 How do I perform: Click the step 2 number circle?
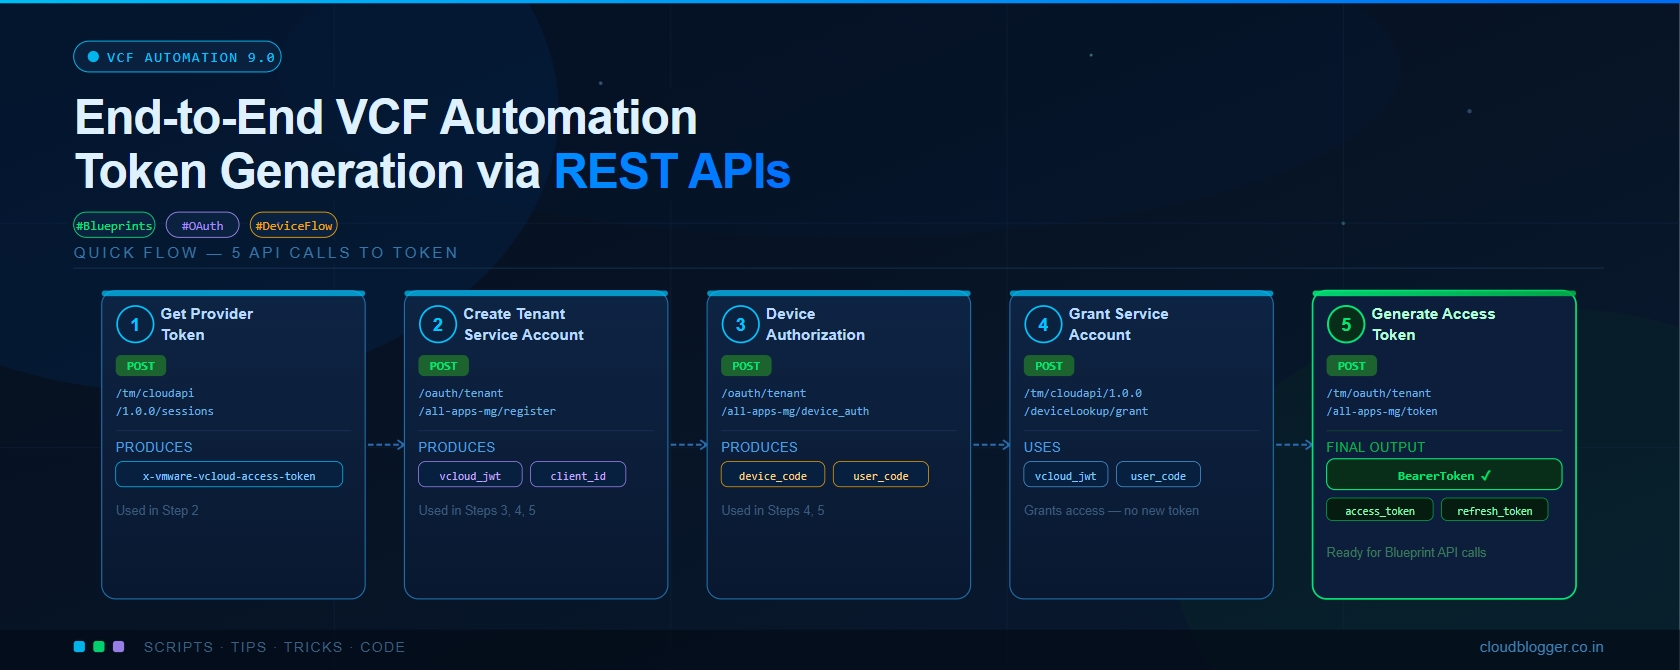[437, 324]
